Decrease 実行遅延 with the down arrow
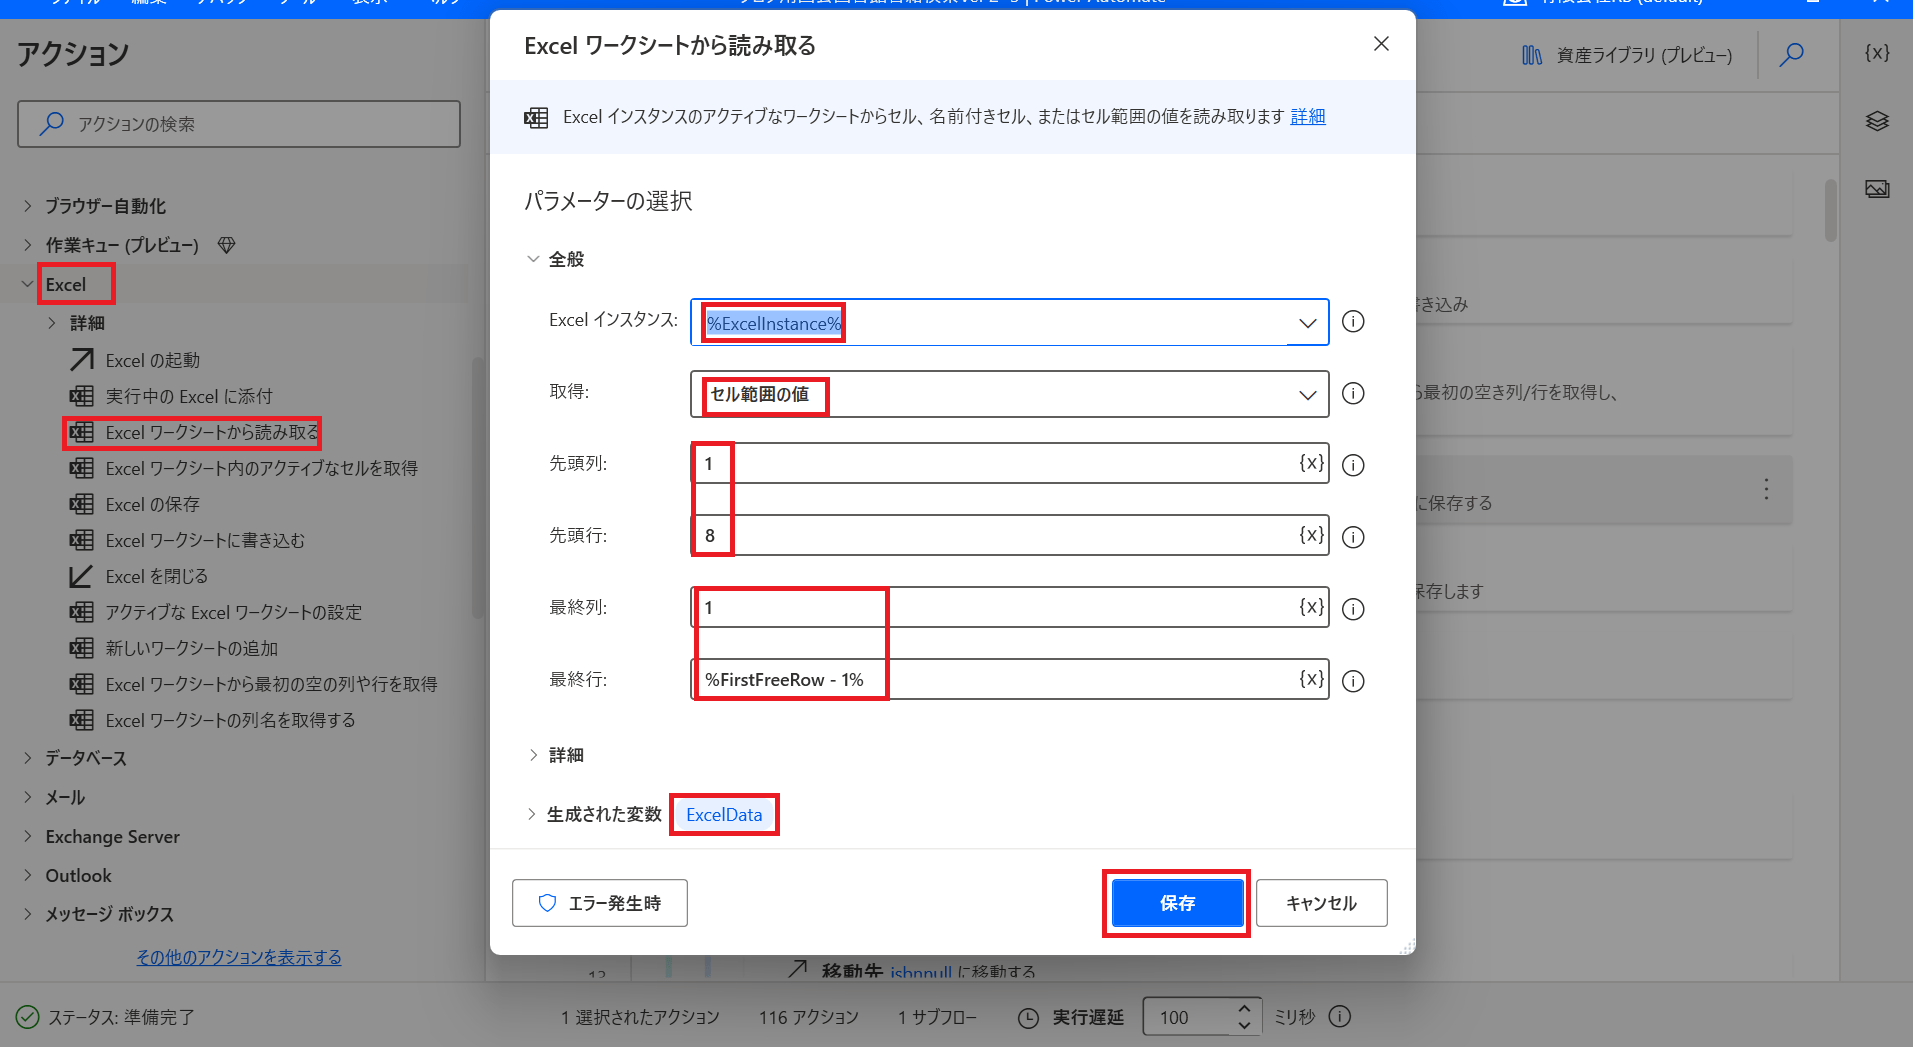 tap(1244, 1025)
